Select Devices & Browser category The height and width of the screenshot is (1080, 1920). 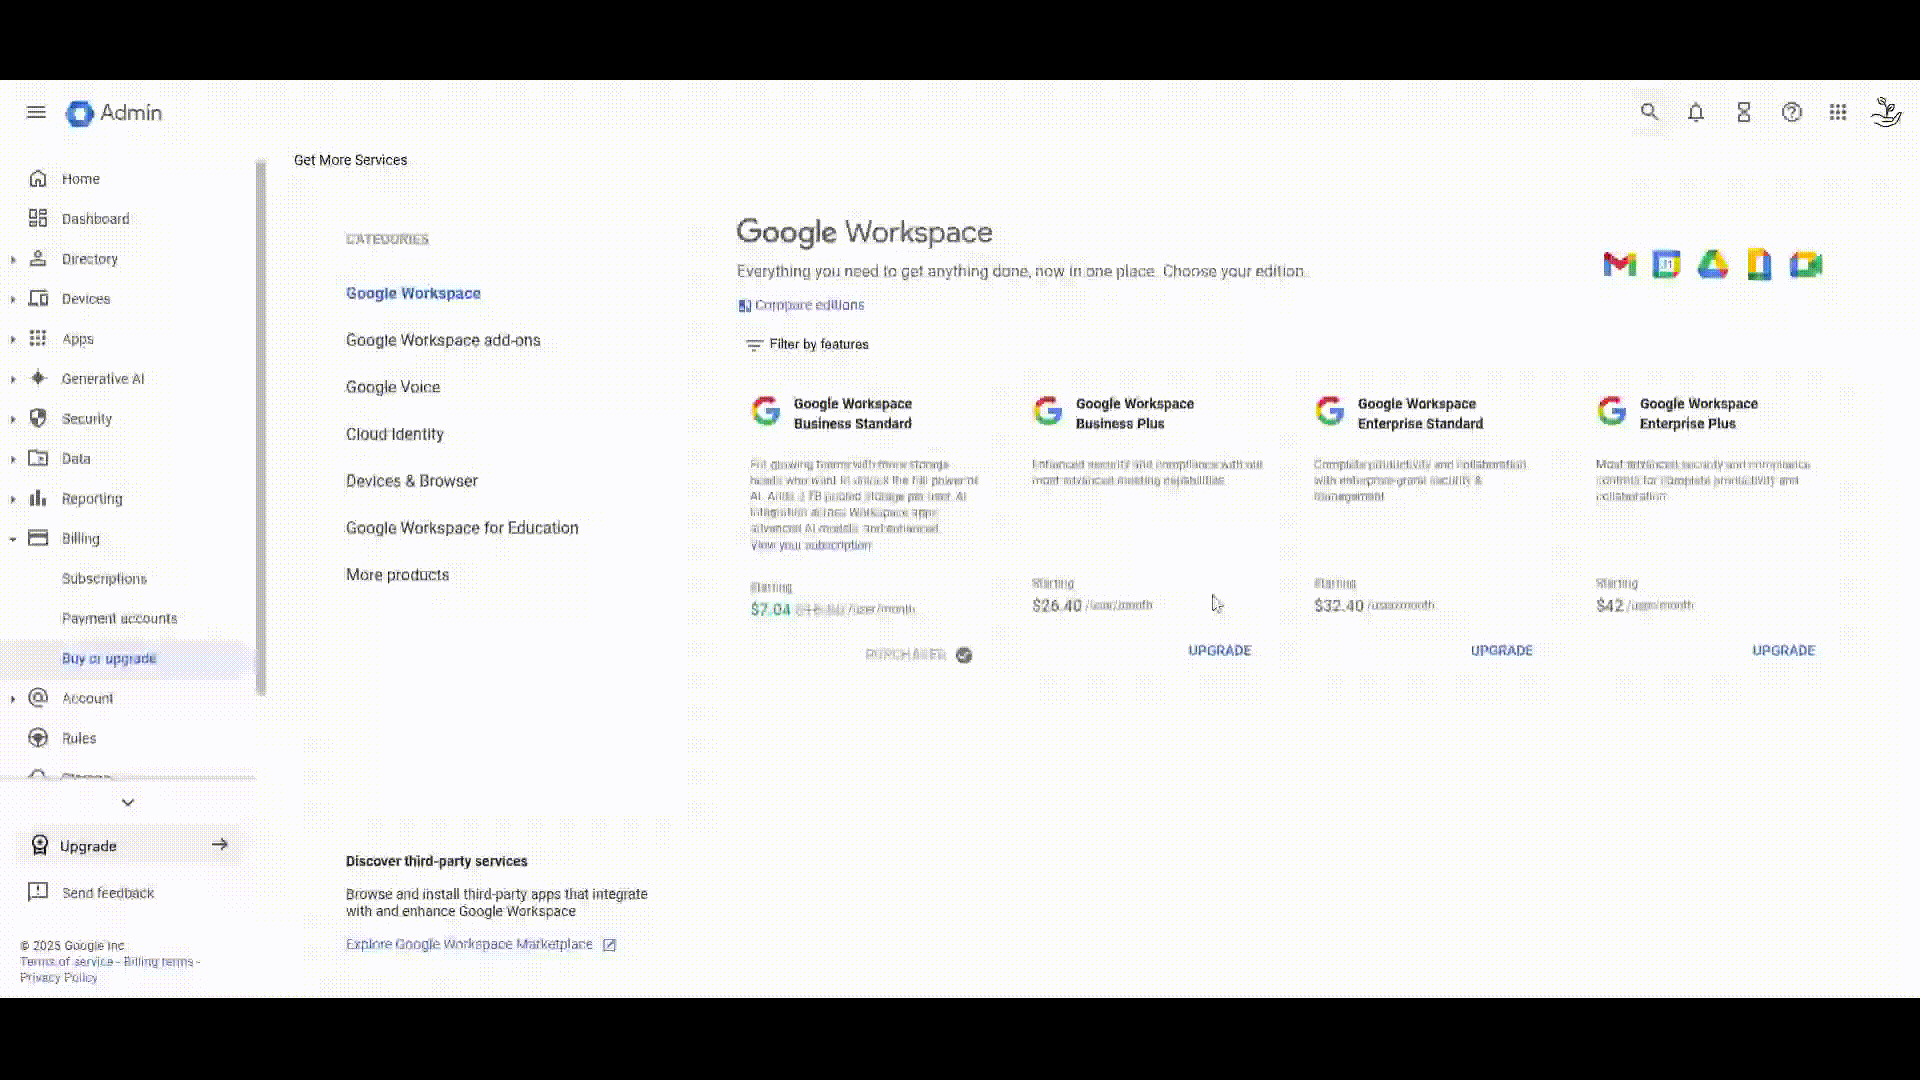(412, 482)
